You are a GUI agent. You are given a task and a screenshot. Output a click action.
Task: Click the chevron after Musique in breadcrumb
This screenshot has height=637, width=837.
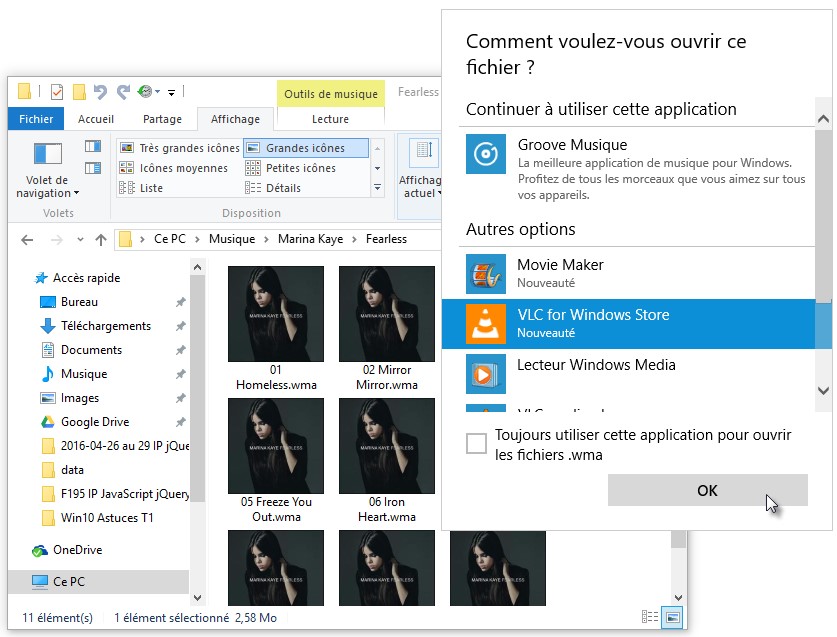tap(266, 240)
